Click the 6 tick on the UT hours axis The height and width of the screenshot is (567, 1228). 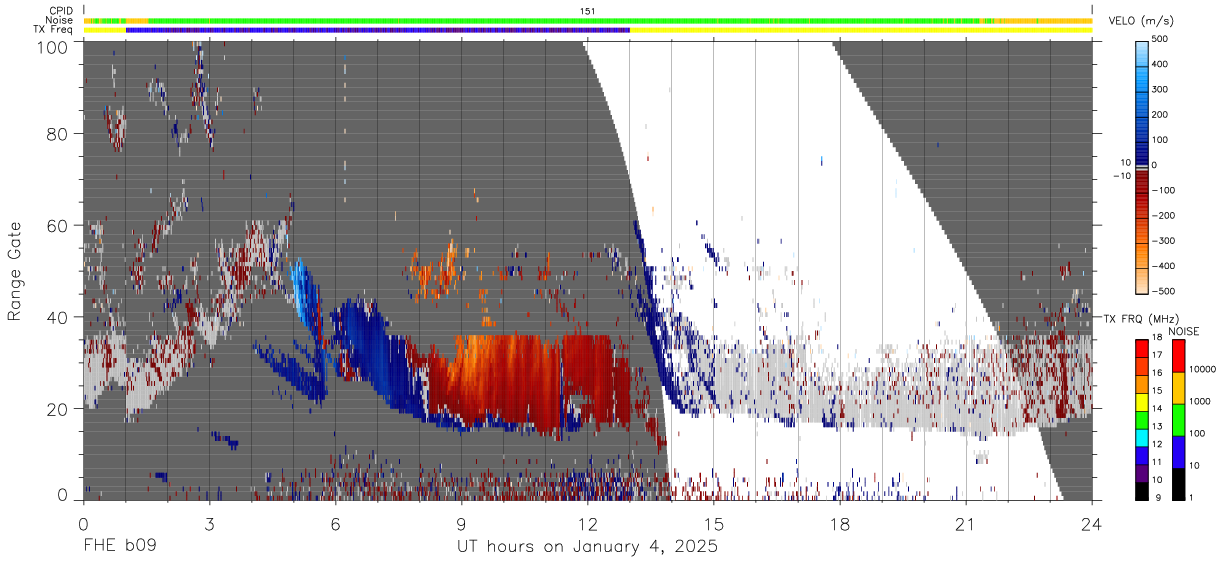(x=335, y=524)
